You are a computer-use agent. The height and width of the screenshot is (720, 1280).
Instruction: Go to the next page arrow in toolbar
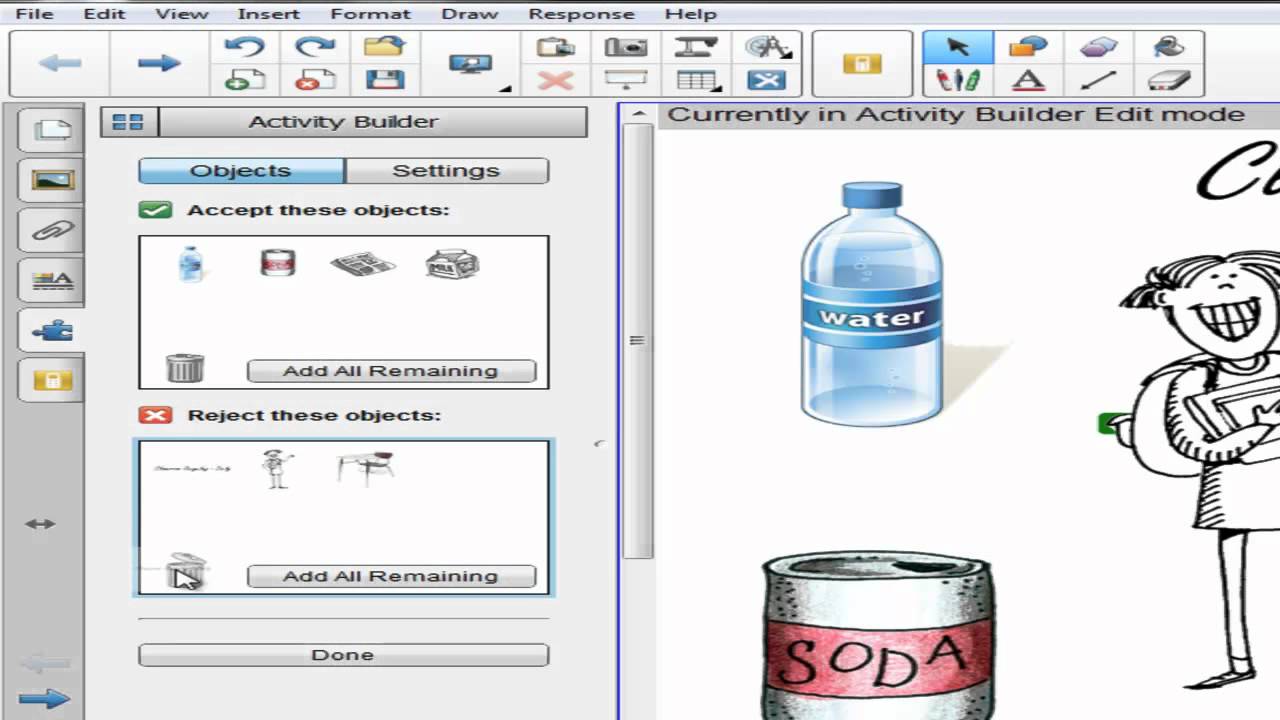[157, 63]
